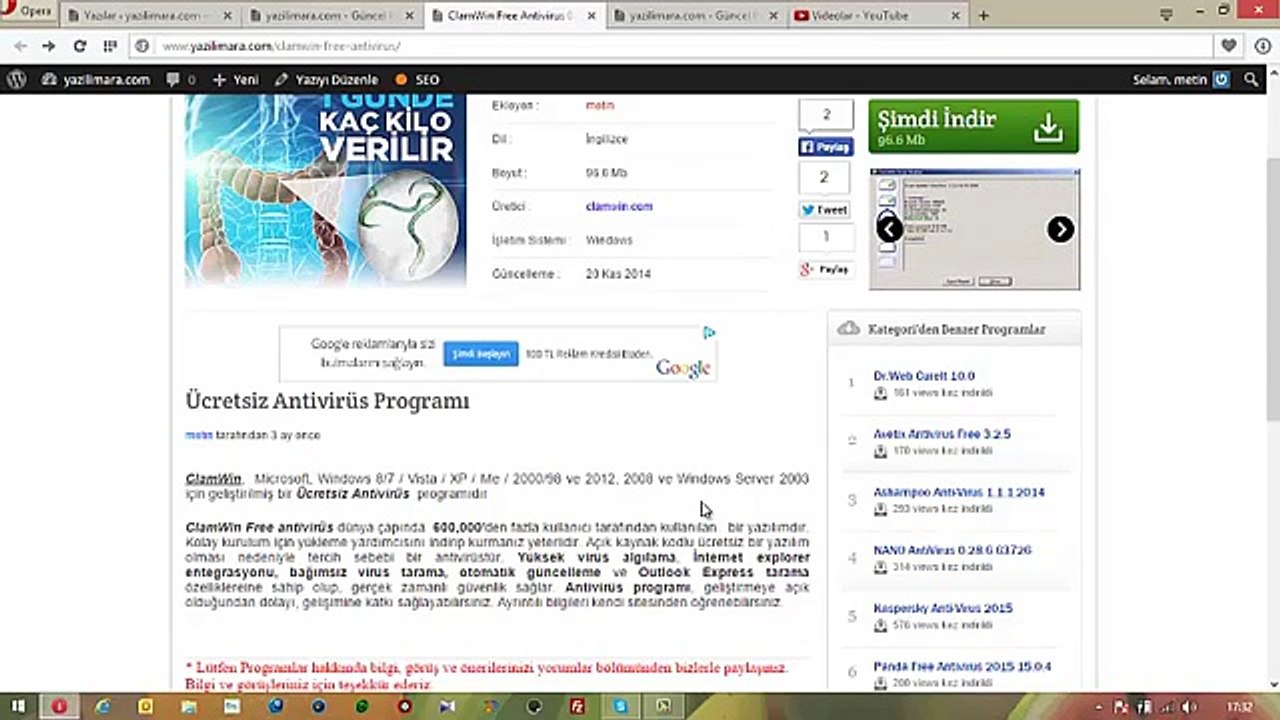Click the Şimdi Başlayın ad button

(x=481, y=354)
